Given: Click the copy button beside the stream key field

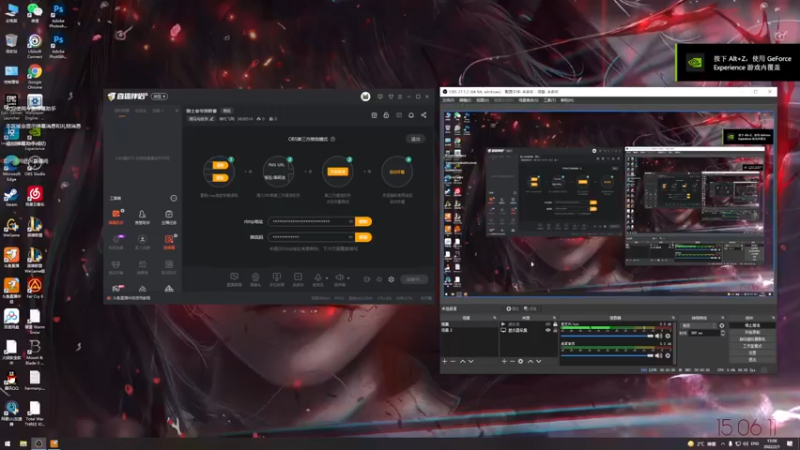Looking at the screenshot, I should tap(363, 237).
